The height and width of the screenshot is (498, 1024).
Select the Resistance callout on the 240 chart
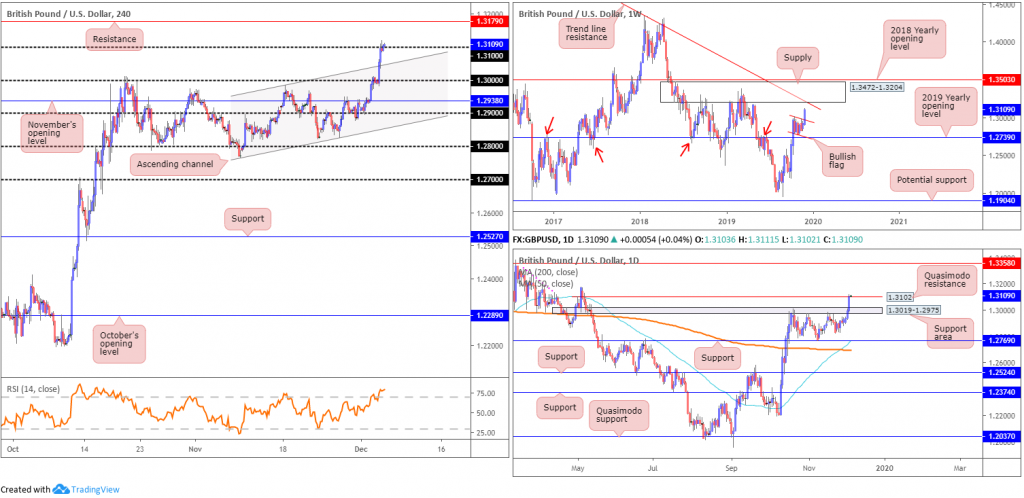tap(115, 39)
